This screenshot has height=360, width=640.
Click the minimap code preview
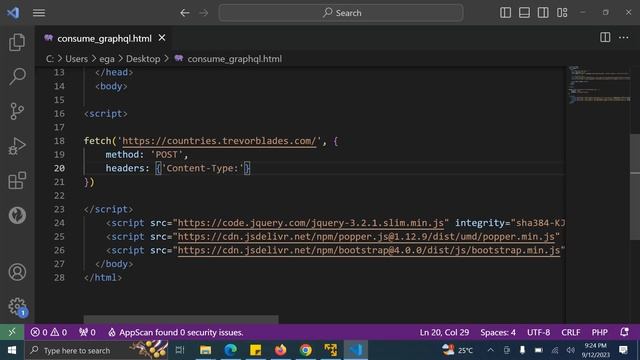click(599, 84)
